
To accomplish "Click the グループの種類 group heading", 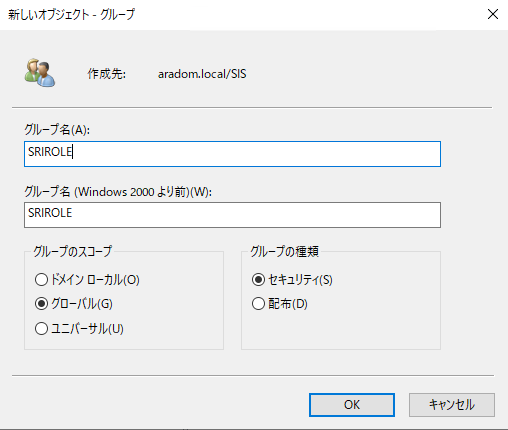I will point(285,251).
